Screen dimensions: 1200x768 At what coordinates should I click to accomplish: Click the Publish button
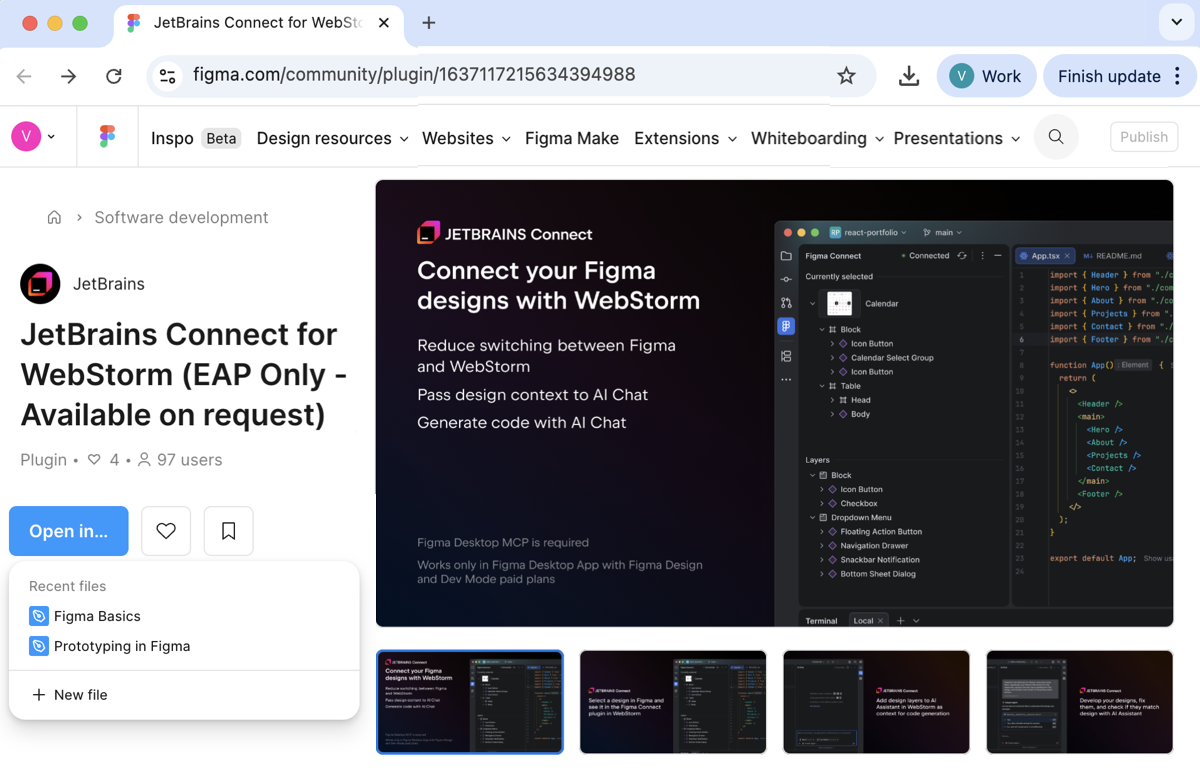pos(1144,137)
